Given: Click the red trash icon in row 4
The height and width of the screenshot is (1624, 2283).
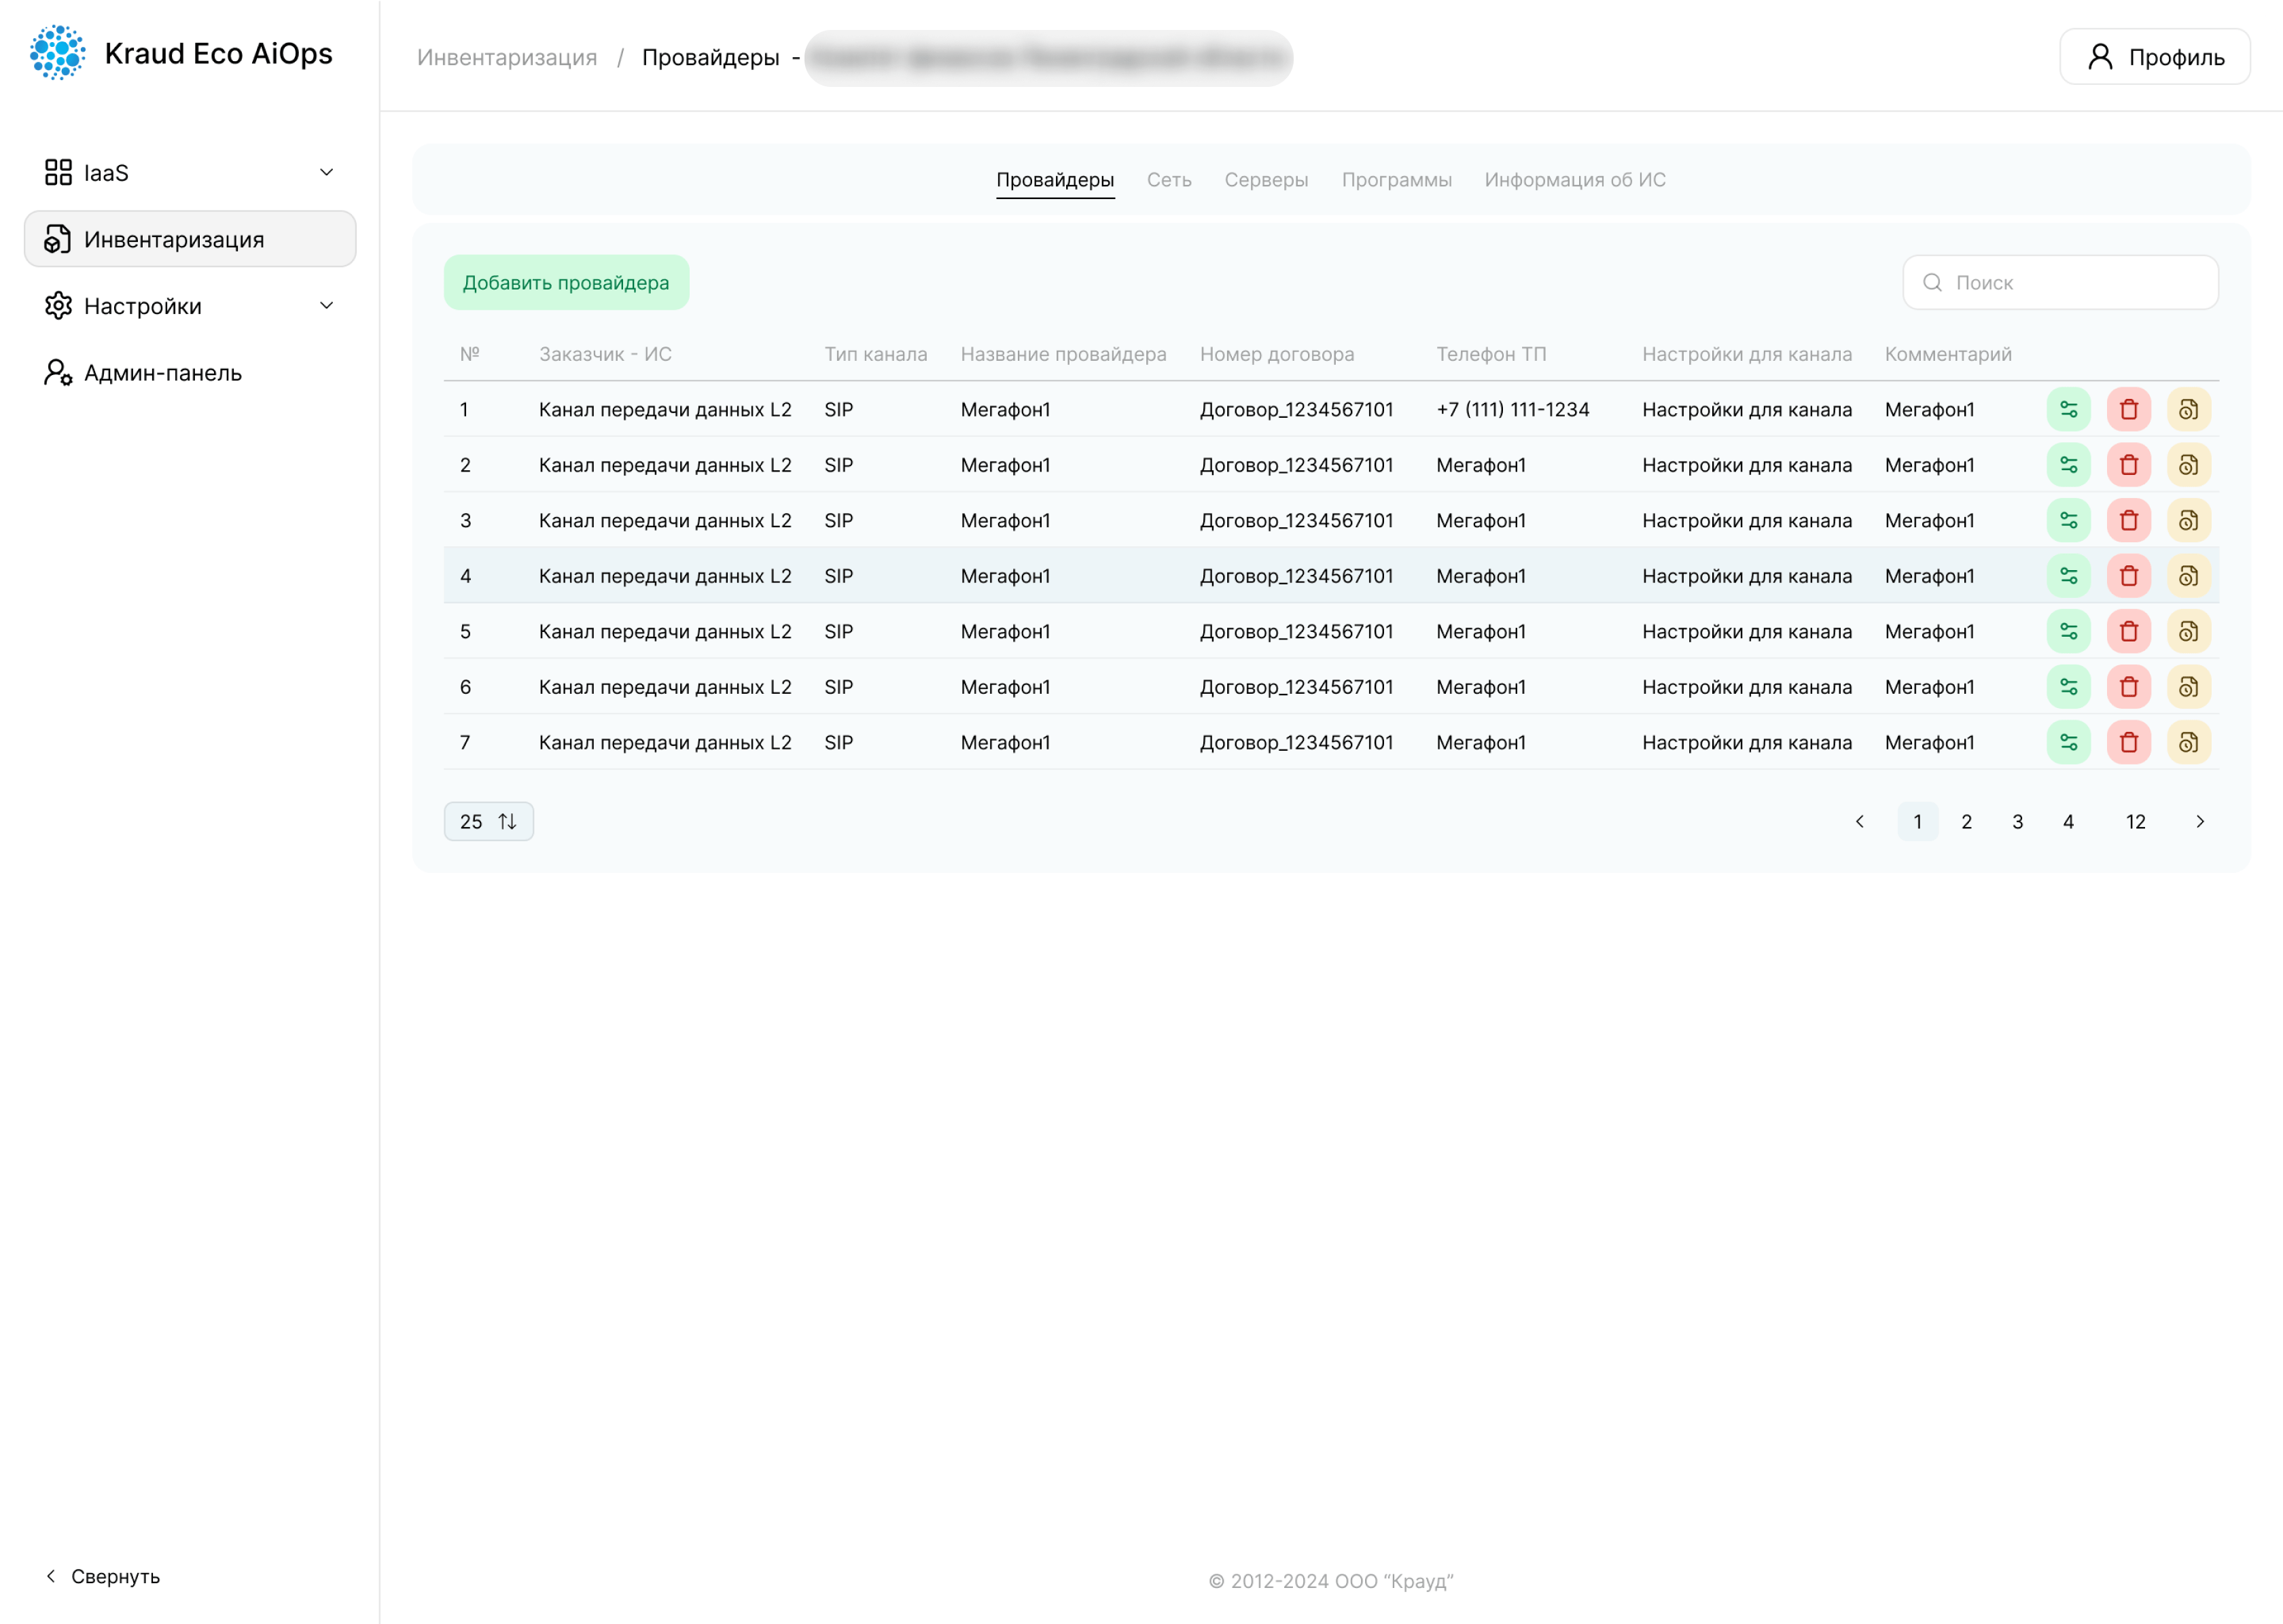Looking at the screenshot, I should click(x=2128, y=576).
